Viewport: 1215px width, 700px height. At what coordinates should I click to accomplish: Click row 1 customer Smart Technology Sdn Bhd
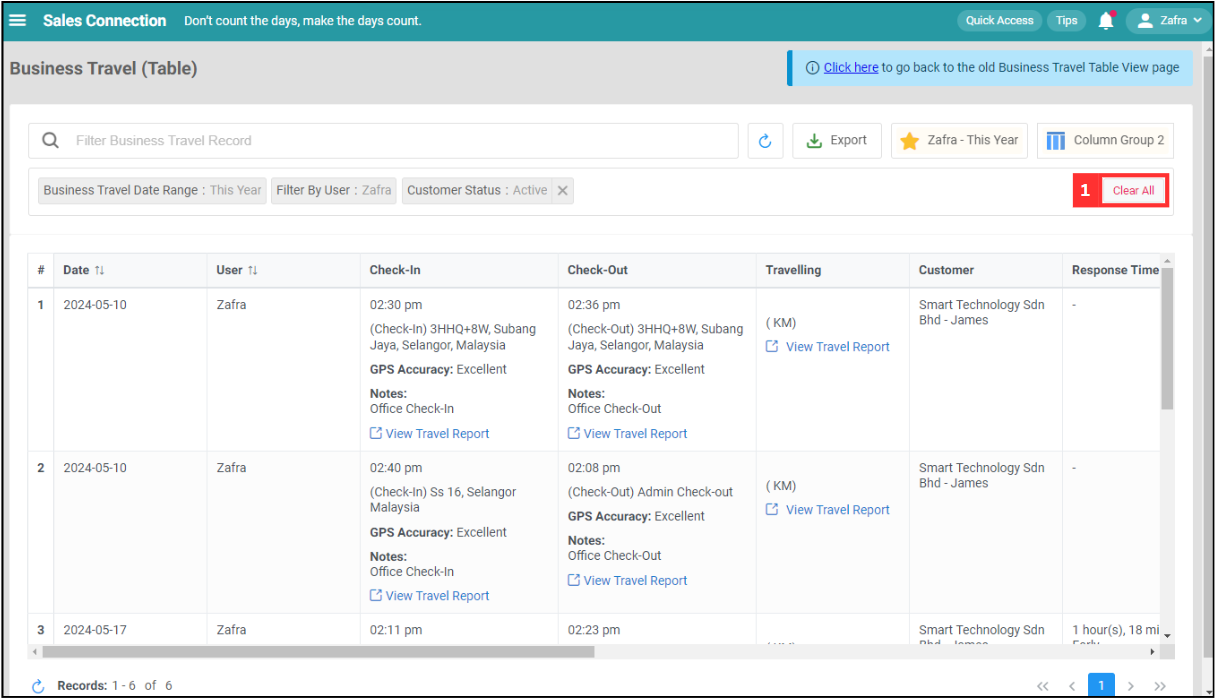coord(982,313)
